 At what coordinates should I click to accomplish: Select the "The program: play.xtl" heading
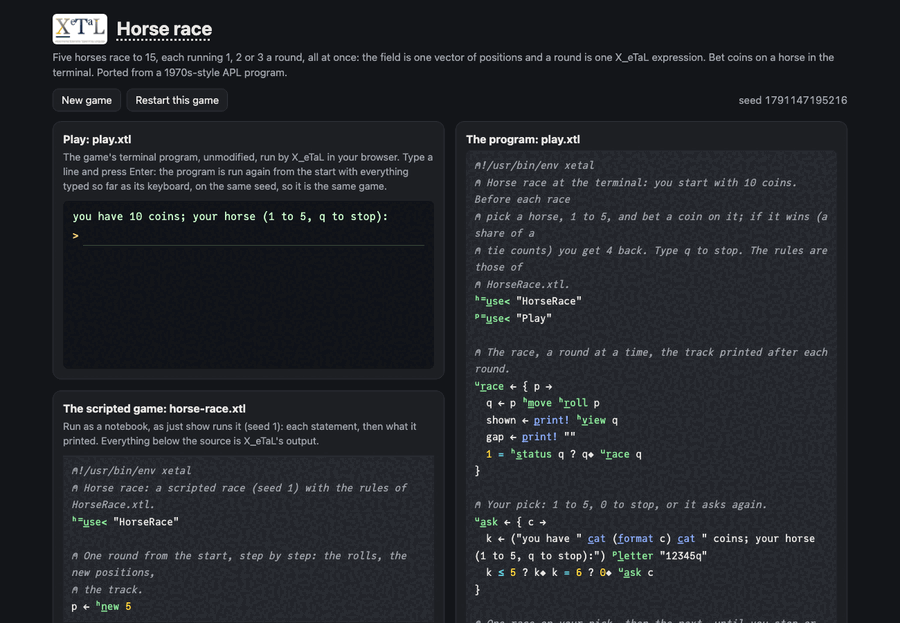523,140
